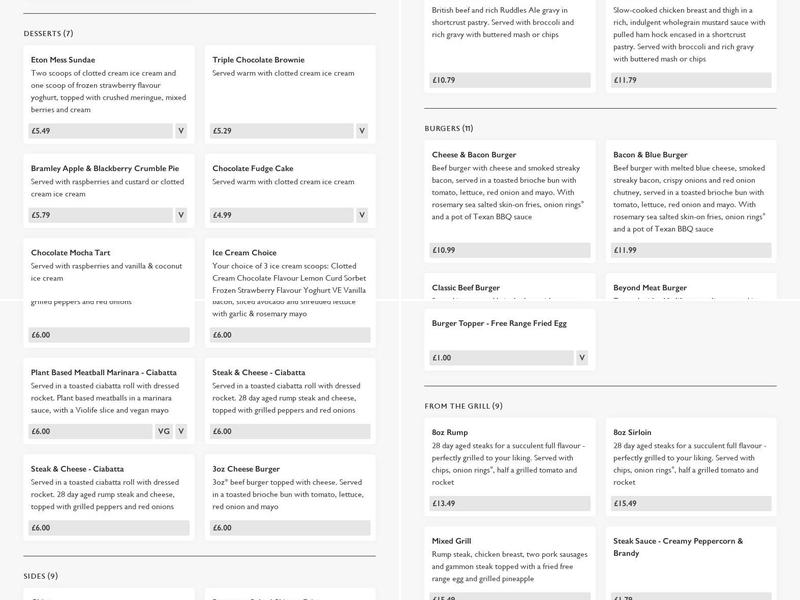Open the Bacon & Blue Burger item
Screen dimensions: 800x600
coord(650,155)
